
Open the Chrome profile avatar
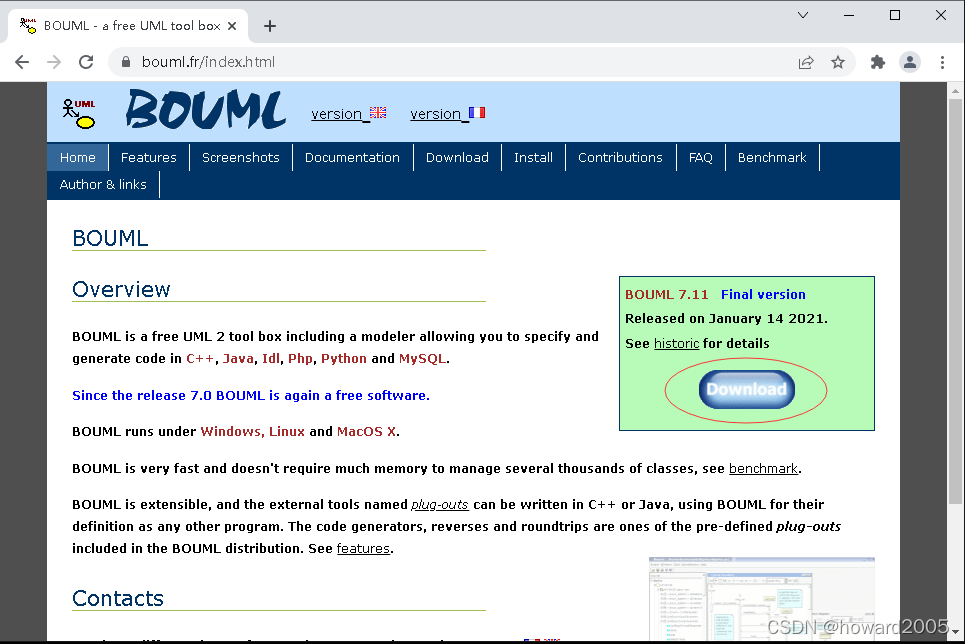(x=910, y=62)
